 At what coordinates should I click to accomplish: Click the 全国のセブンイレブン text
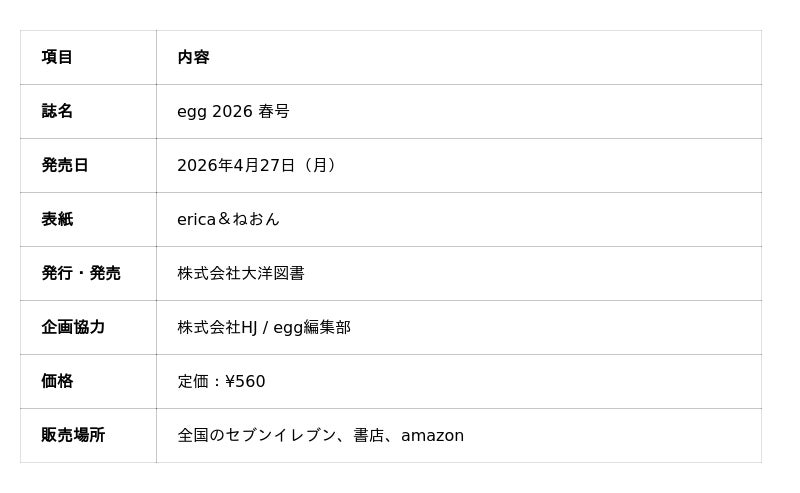click(257, 435)
